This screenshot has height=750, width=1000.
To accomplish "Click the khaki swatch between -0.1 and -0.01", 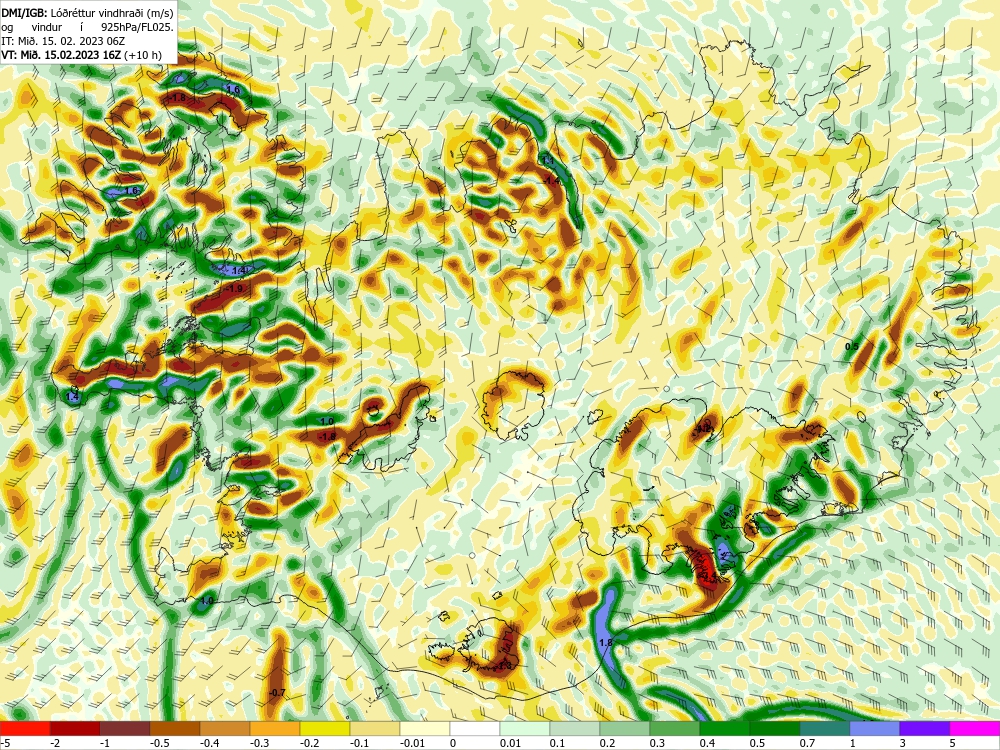I will [375, 728].
